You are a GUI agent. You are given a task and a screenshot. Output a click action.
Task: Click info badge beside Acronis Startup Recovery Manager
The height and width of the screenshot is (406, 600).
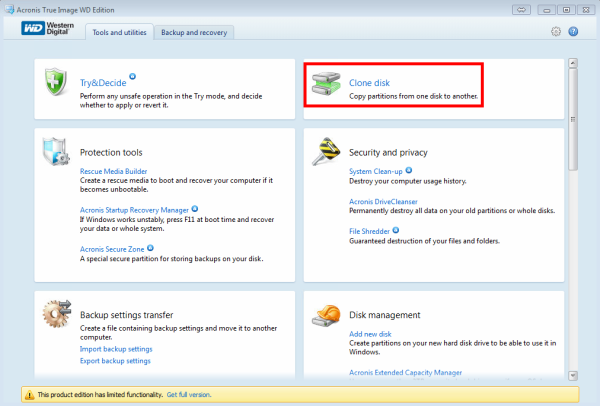(195, 209)
